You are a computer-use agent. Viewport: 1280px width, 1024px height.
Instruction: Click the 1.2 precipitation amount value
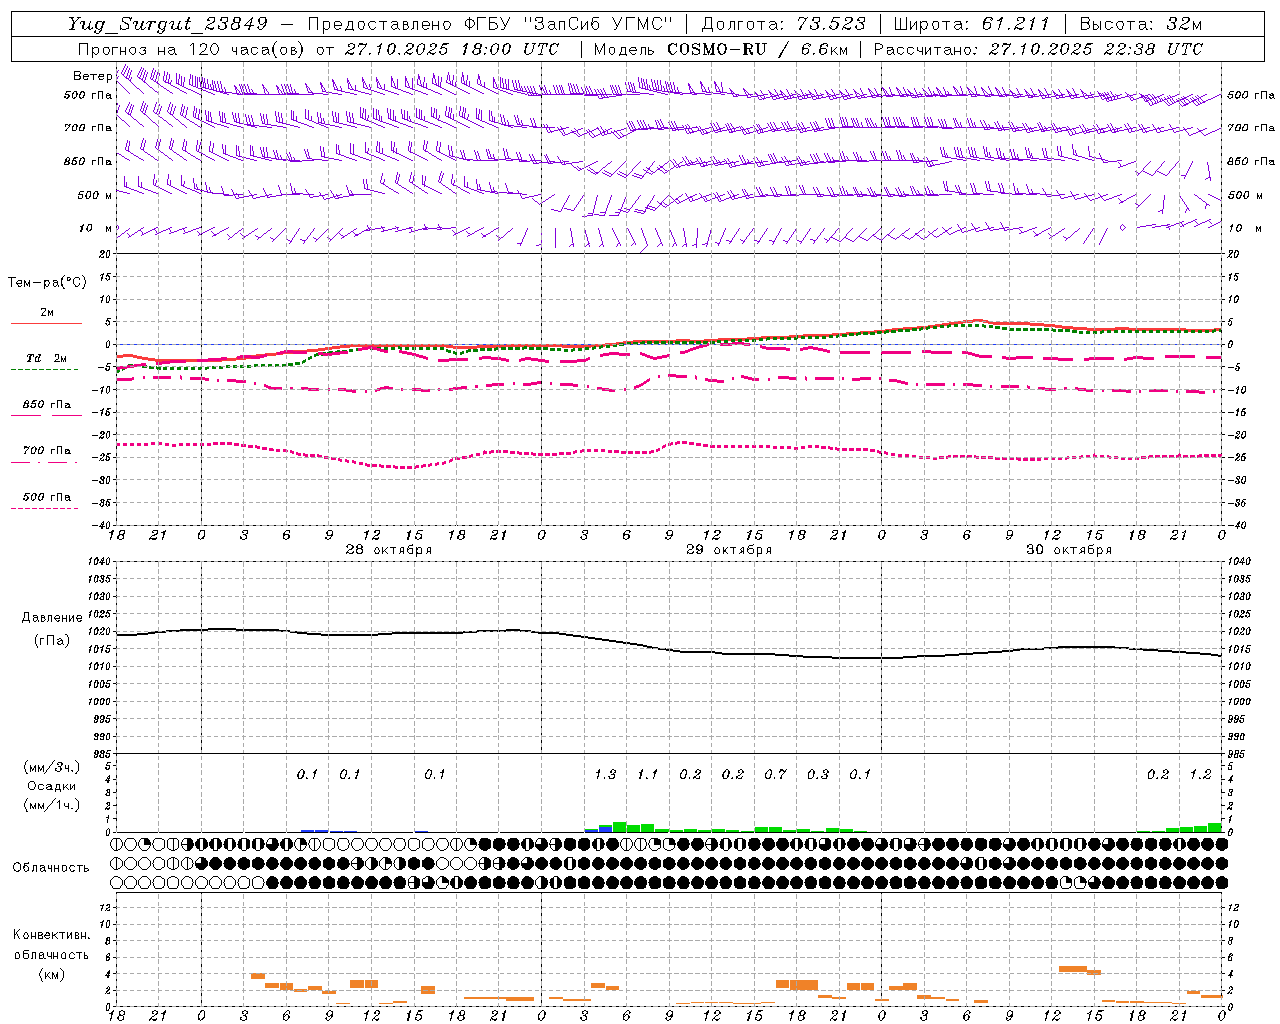pyautogui.click(x=1200, y=774)
